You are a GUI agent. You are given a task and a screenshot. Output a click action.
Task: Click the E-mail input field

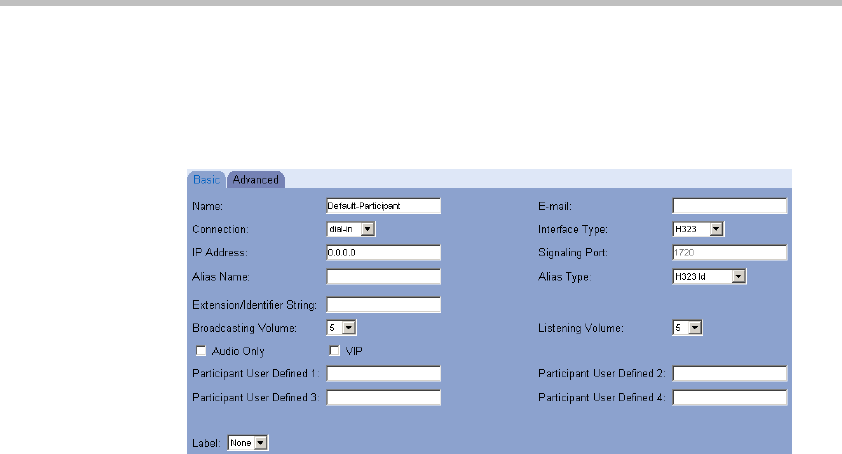pyautogui.click(x=730, y=206)
